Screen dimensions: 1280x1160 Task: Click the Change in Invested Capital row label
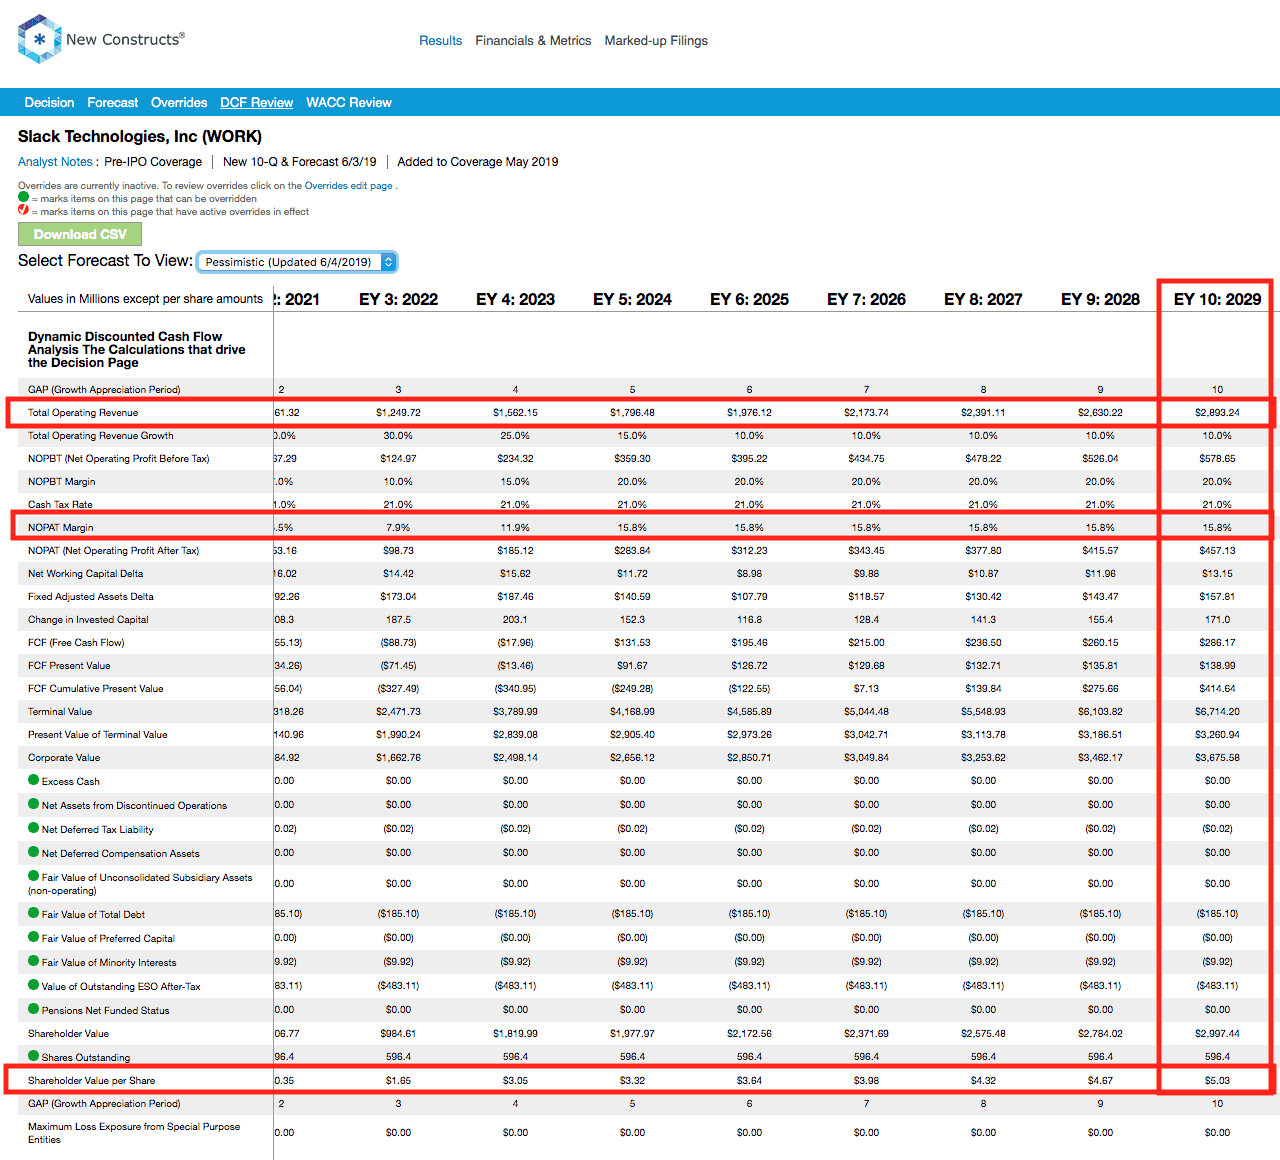click(88, 620)
